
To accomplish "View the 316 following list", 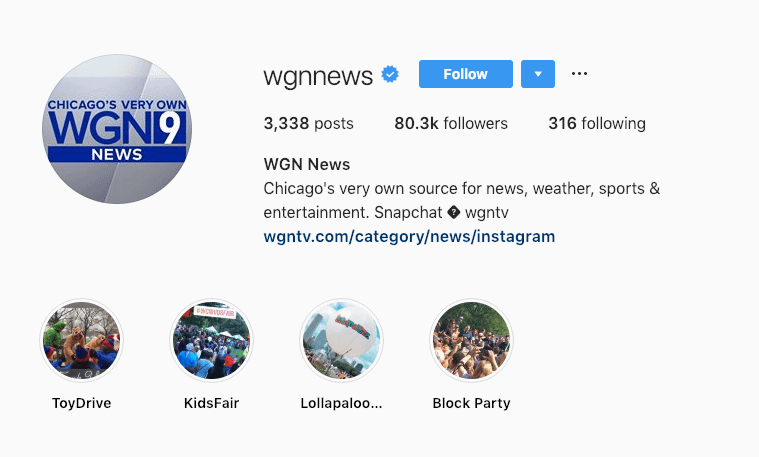I will click(597, 123).
